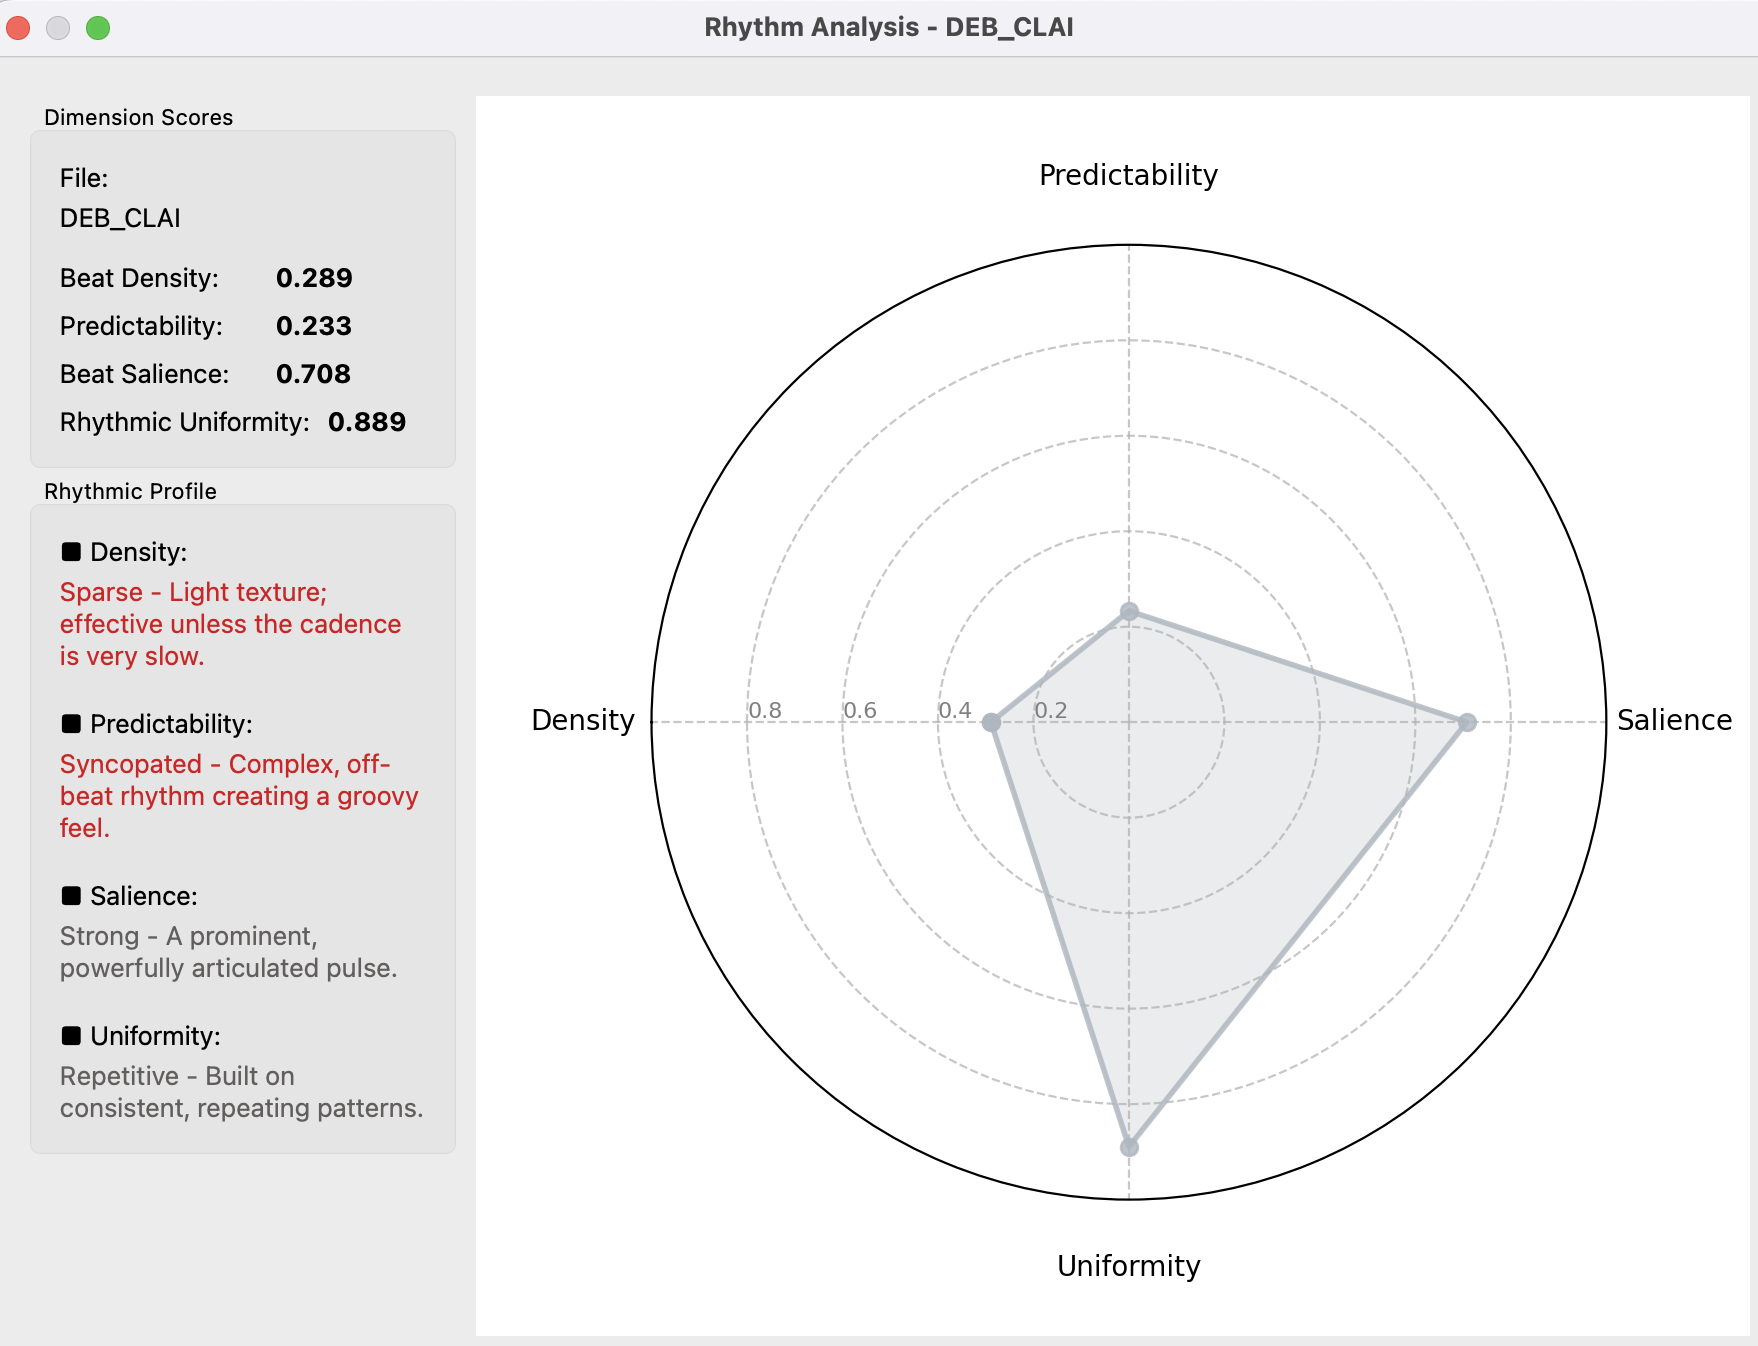
Task: Click the DEB_CLAI file name text
Action: [x=120, y=218]
